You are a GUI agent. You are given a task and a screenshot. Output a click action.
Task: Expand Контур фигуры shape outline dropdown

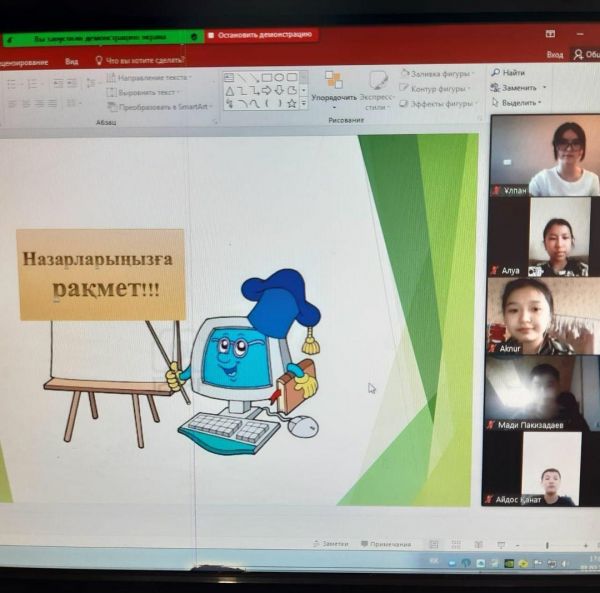pos(436,89)
